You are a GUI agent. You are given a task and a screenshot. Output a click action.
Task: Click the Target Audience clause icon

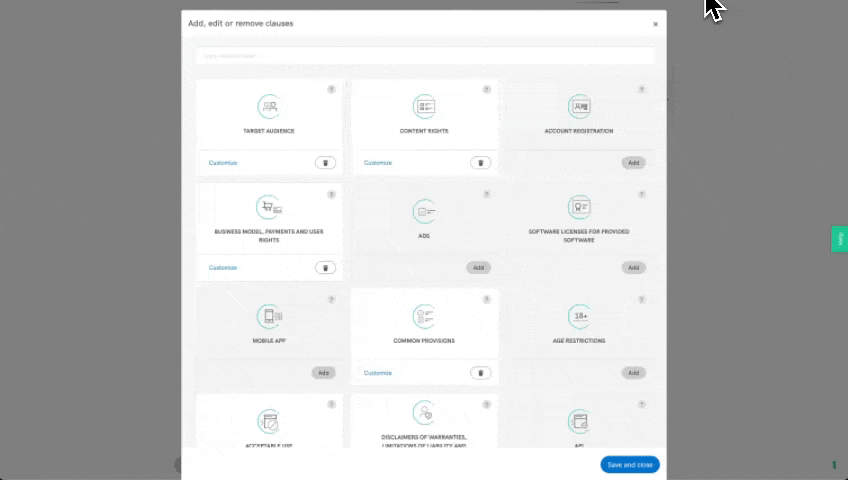point(268,106)
